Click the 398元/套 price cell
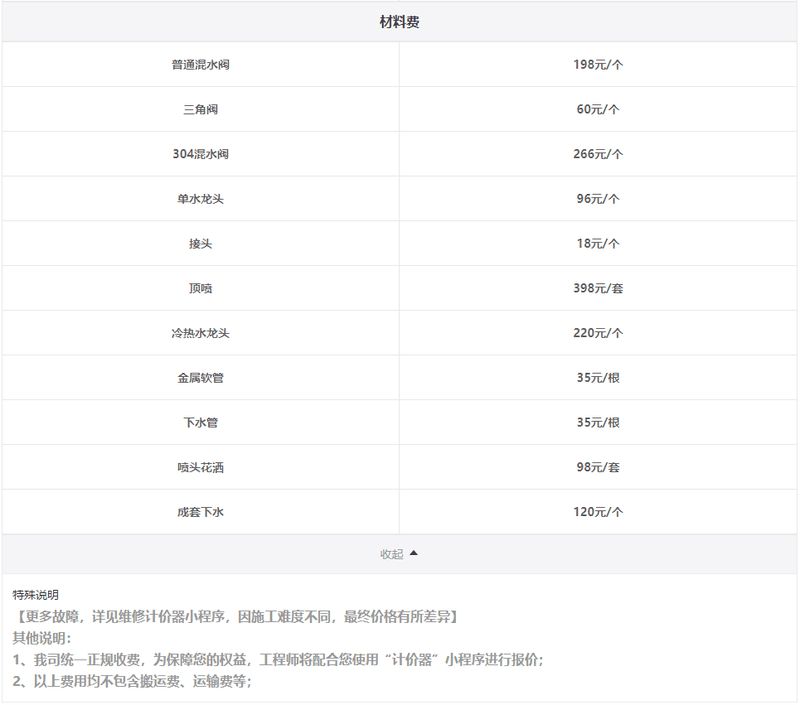The height and width of the screenshot is (705, 800). point(598,288)
